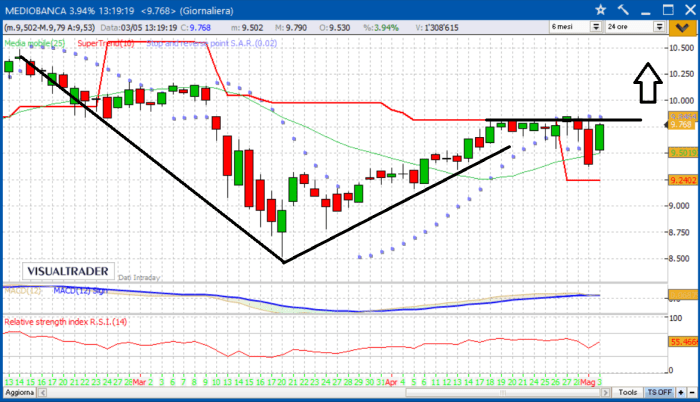This screenshot has height=402, width=700.
Task: Click the scroll left arrow beside Aggiorna
Action: [x=42, y=393]
